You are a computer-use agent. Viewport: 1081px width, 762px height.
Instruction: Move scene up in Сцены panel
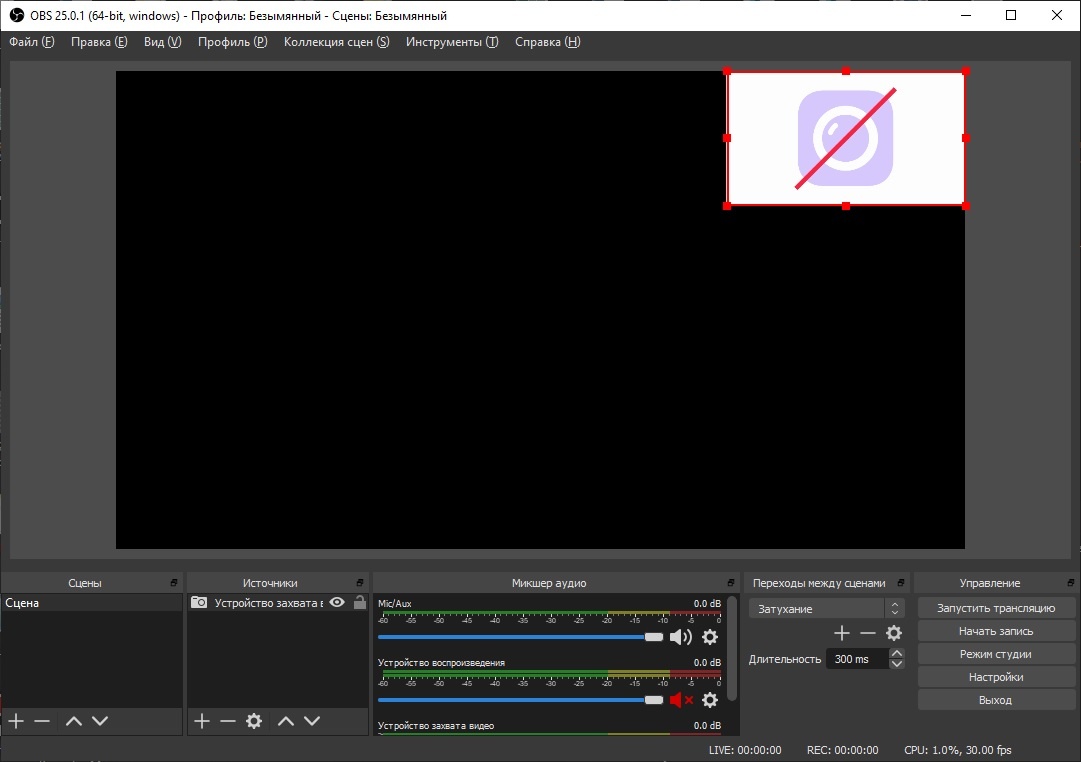pos(74,721)
